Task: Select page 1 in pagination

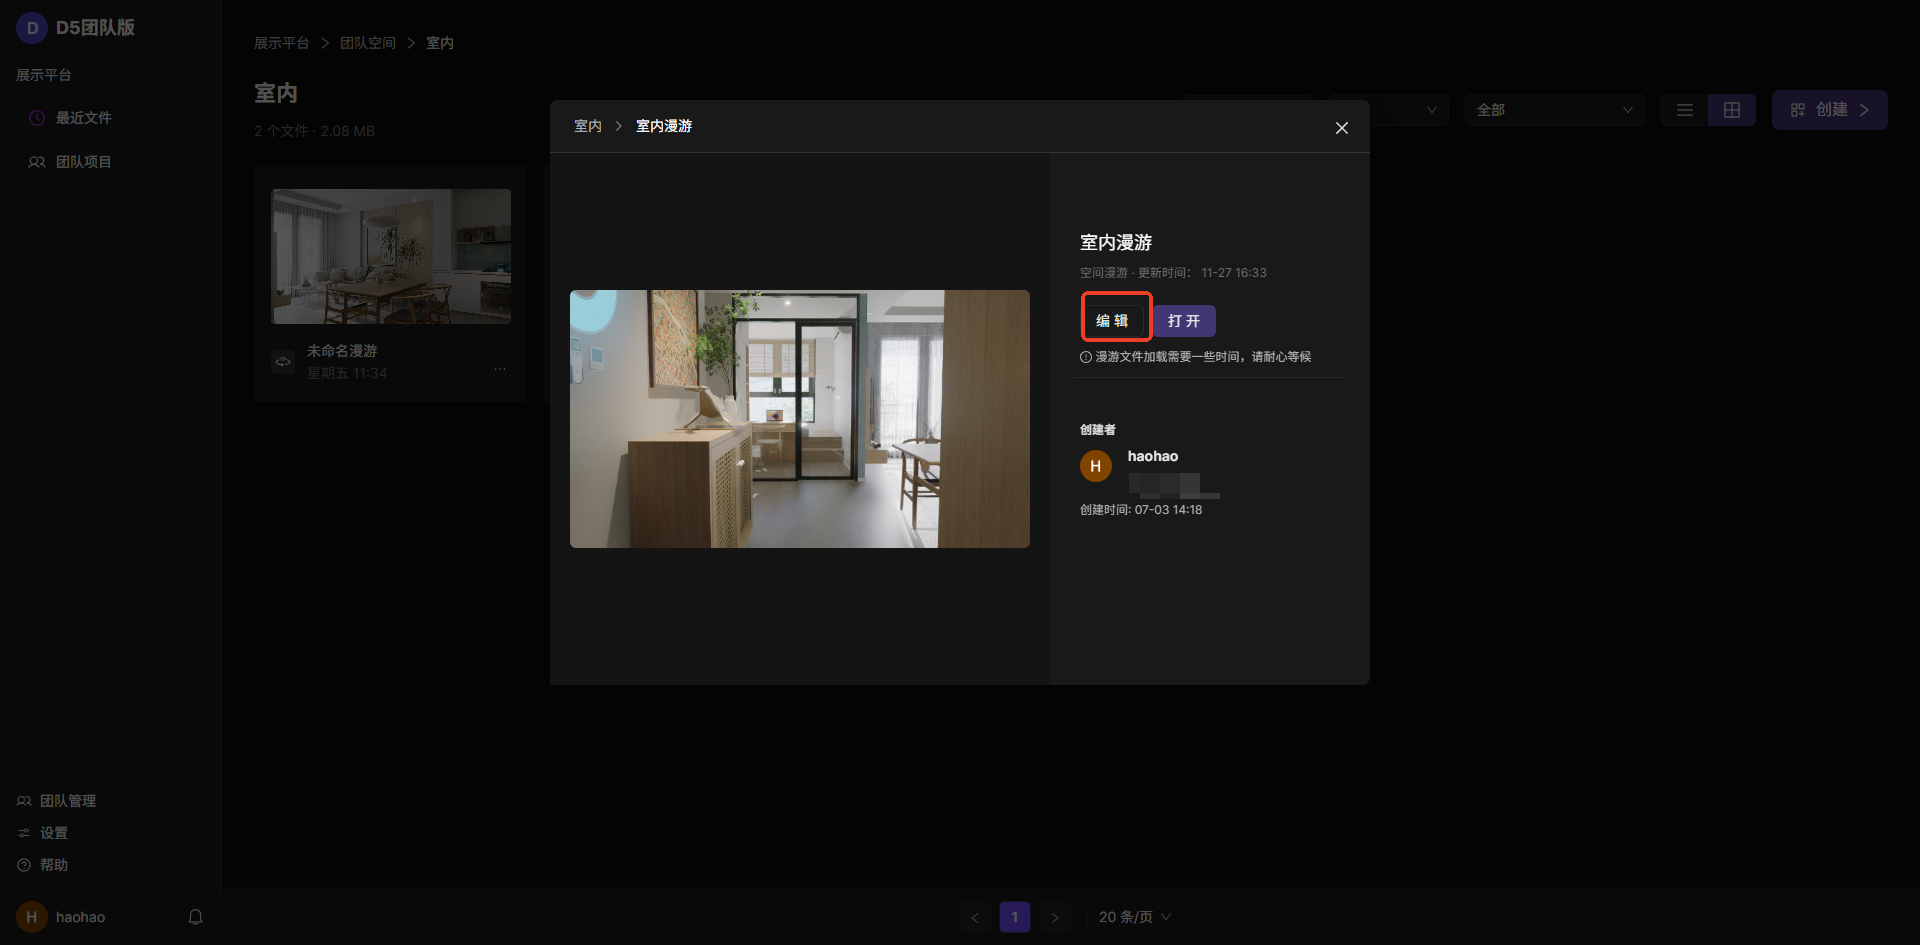Action: point(1015,917)
